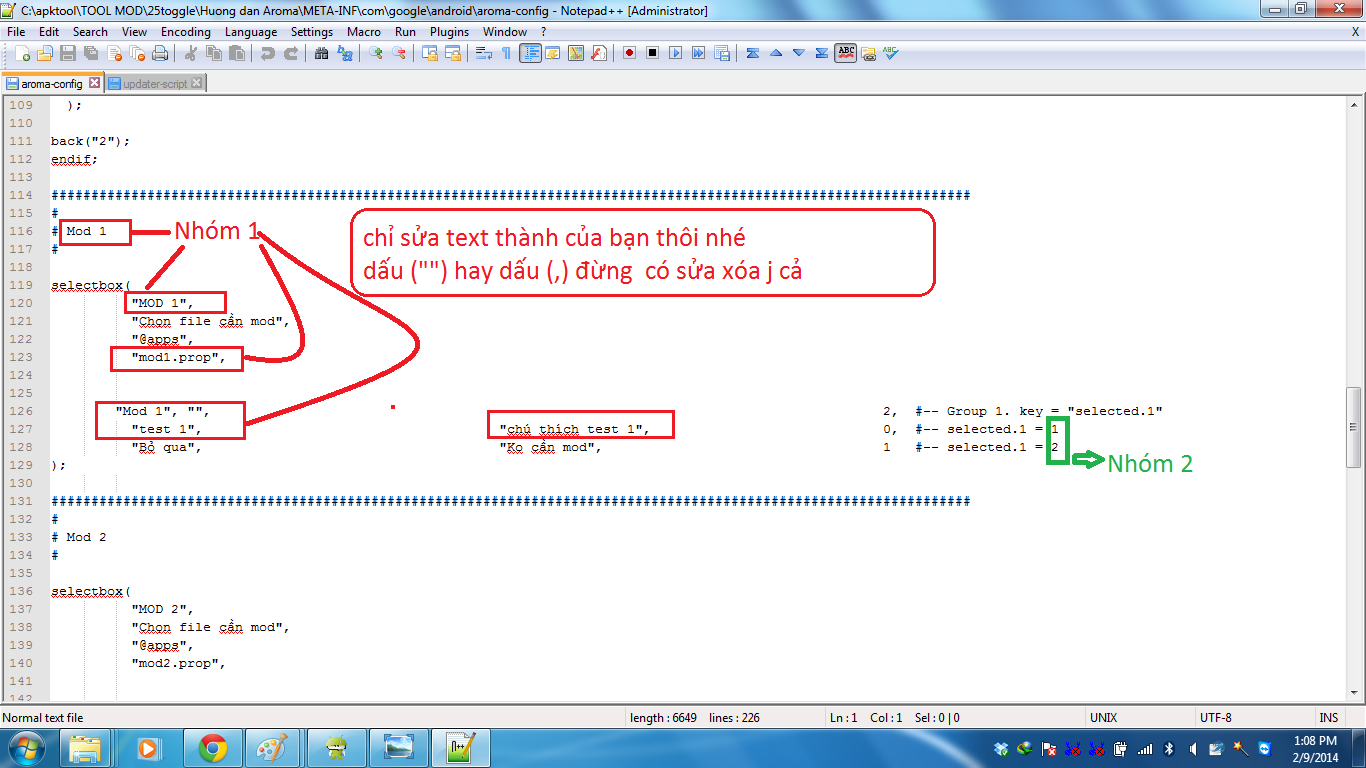Toggle the ABC spell-check auto-check button
The image size is (1366, 768).
click(845, 53)
